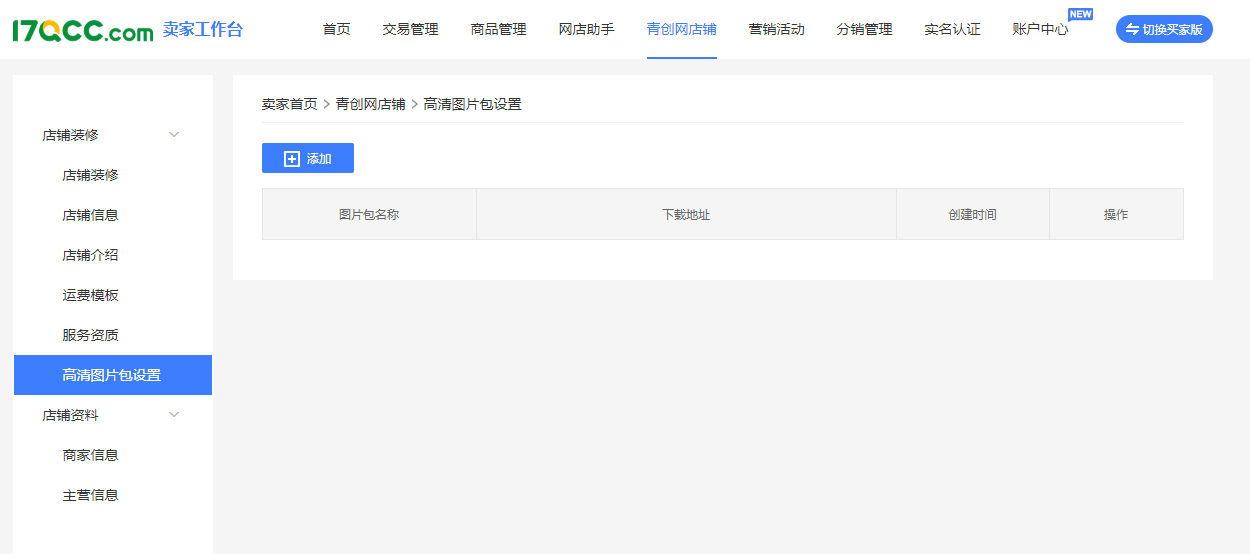Screen dimensions: 1250x554
Task: Switch to 营销活动 tab
Action: (x=776, y=30)
